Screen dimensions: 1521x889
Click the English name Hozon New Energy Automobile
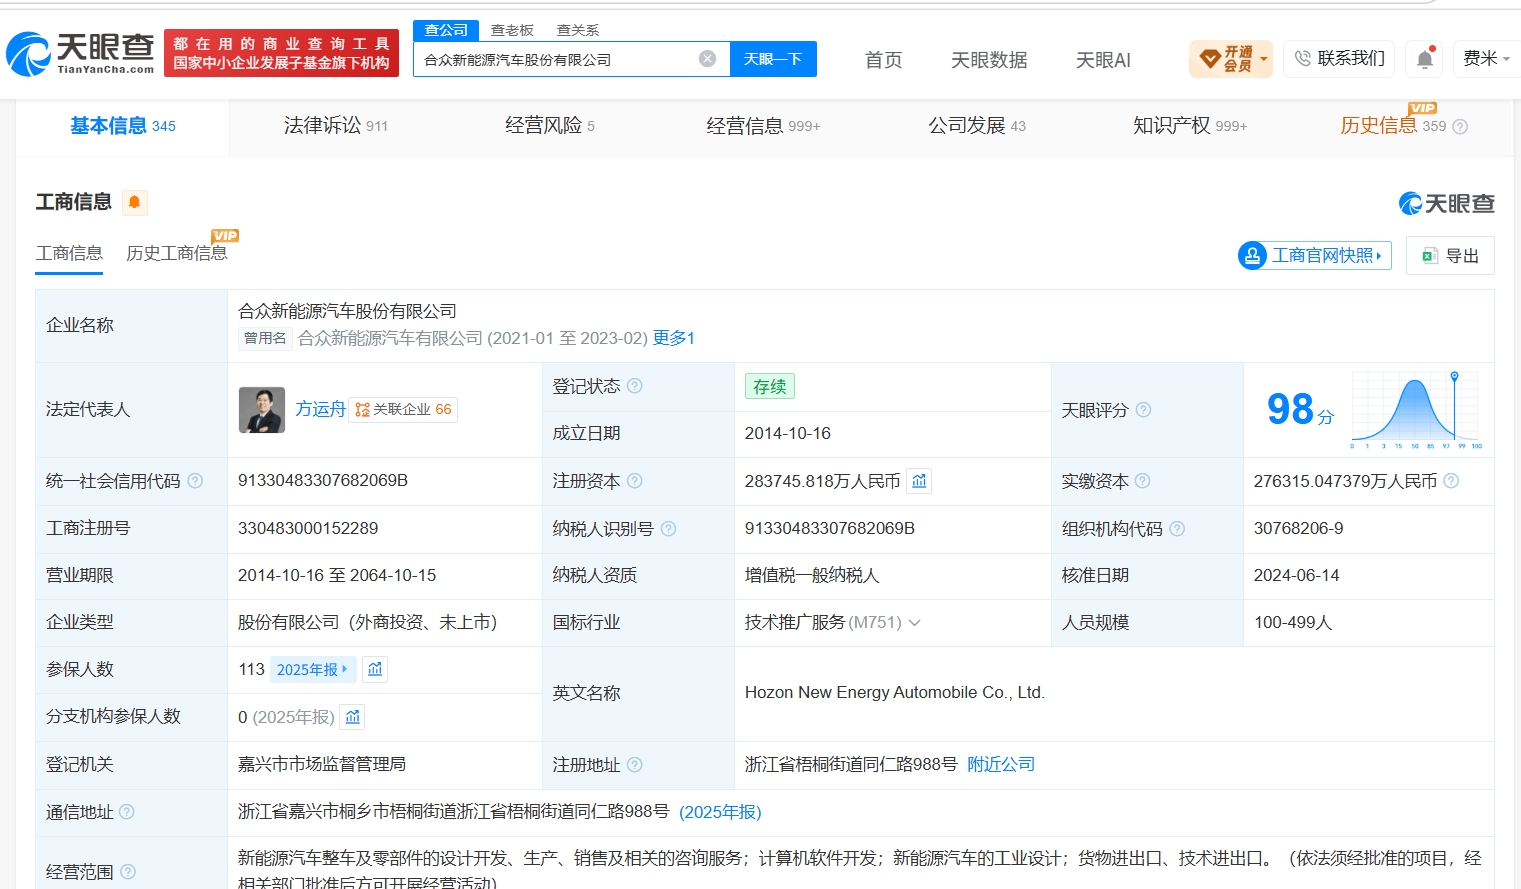[x=894, y=692]
